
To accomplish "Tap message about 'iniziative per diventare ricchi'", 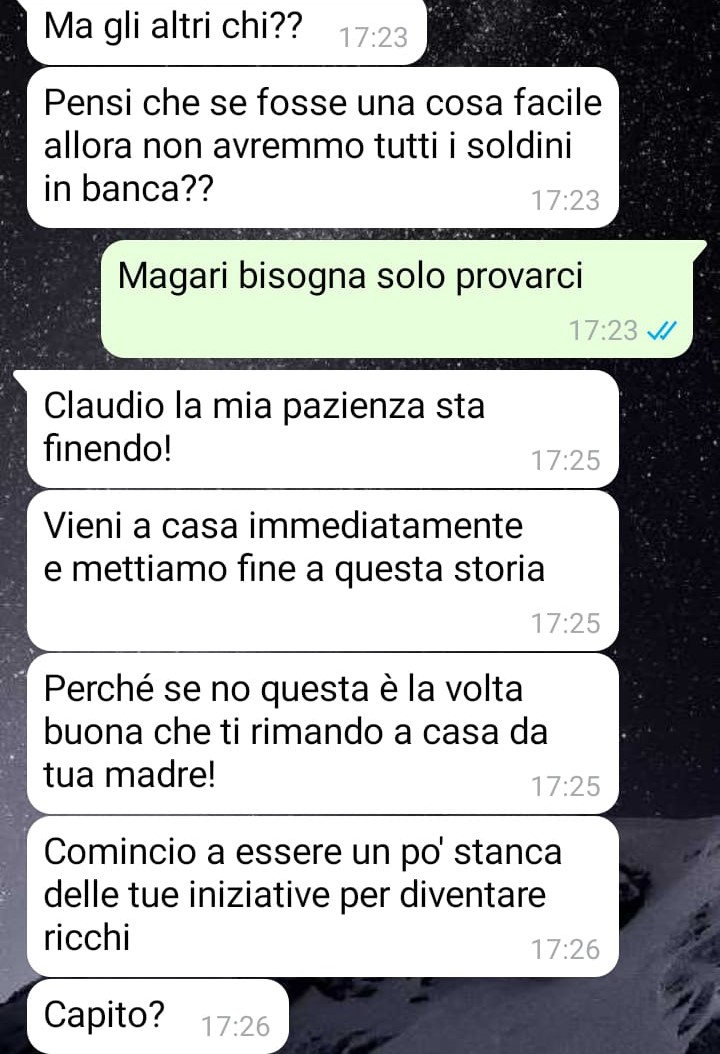I will tap(323, 897).
